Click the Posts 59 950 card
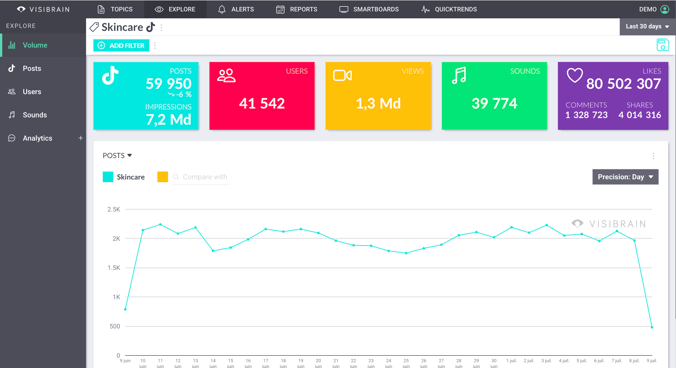 click(x=146, y=96)
